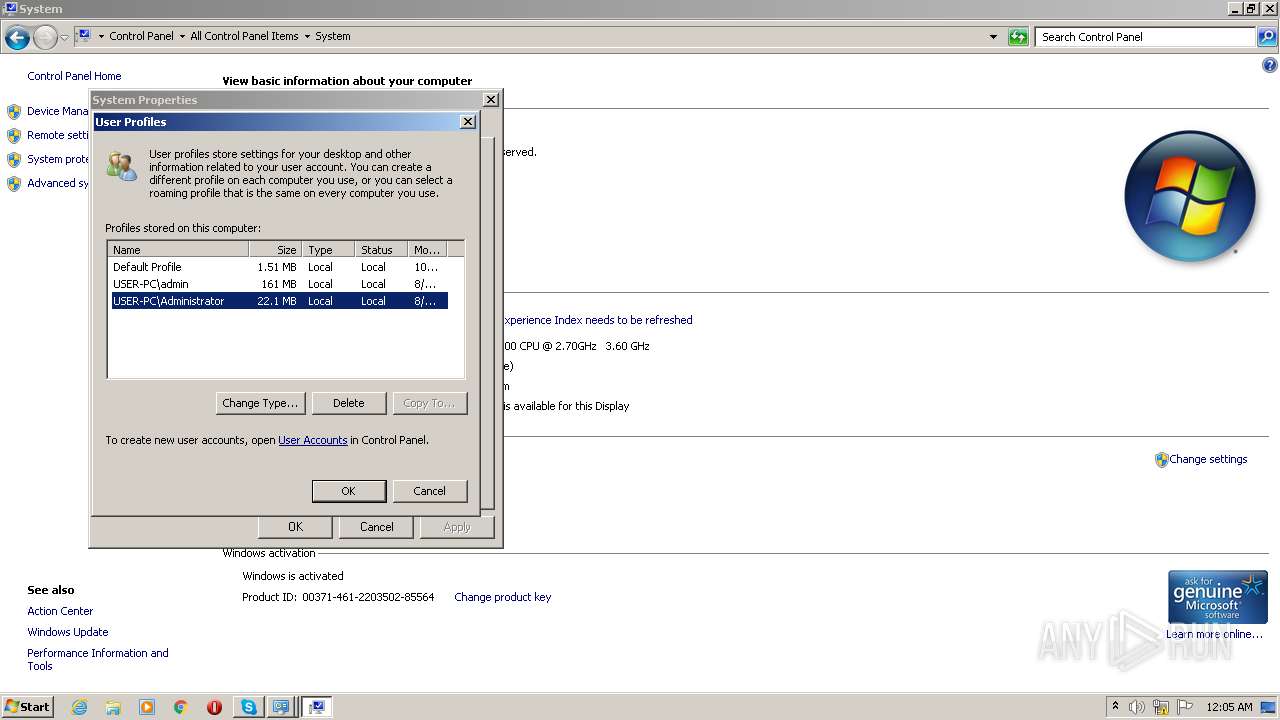
Task: Click the 12:05 AM clock
Action: tap(1229, 707)
